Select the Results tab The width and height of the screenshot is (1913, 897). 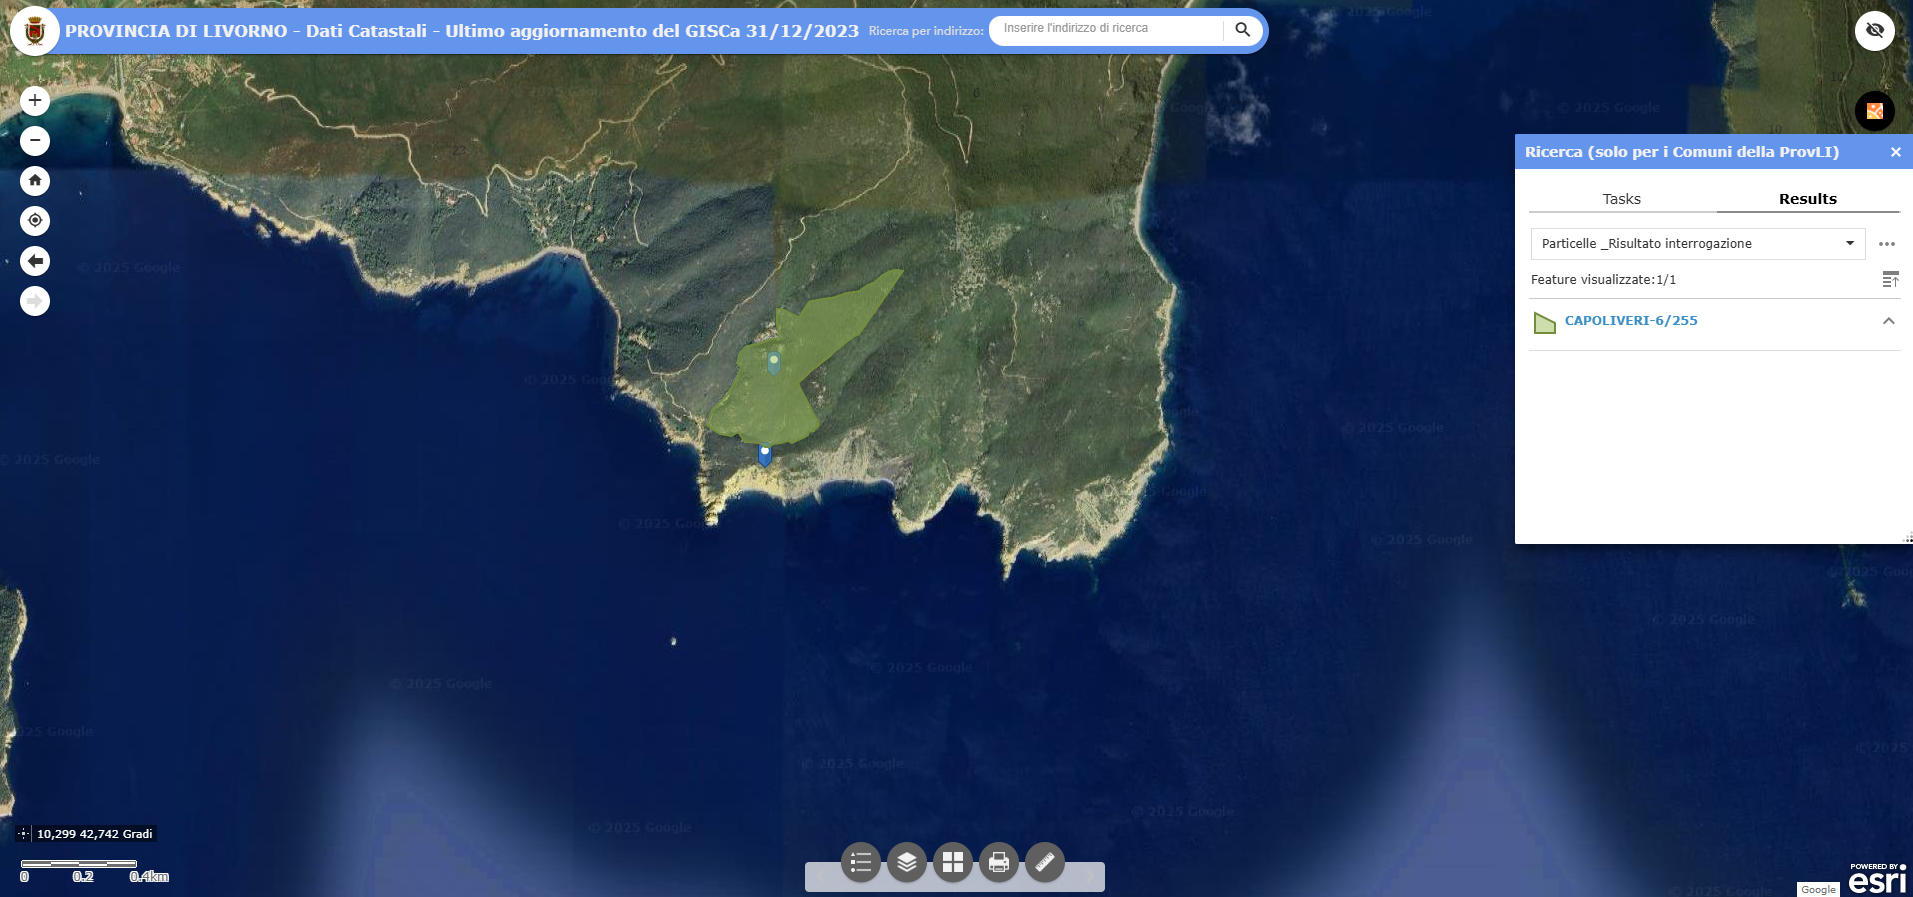tap(1807, 199)
